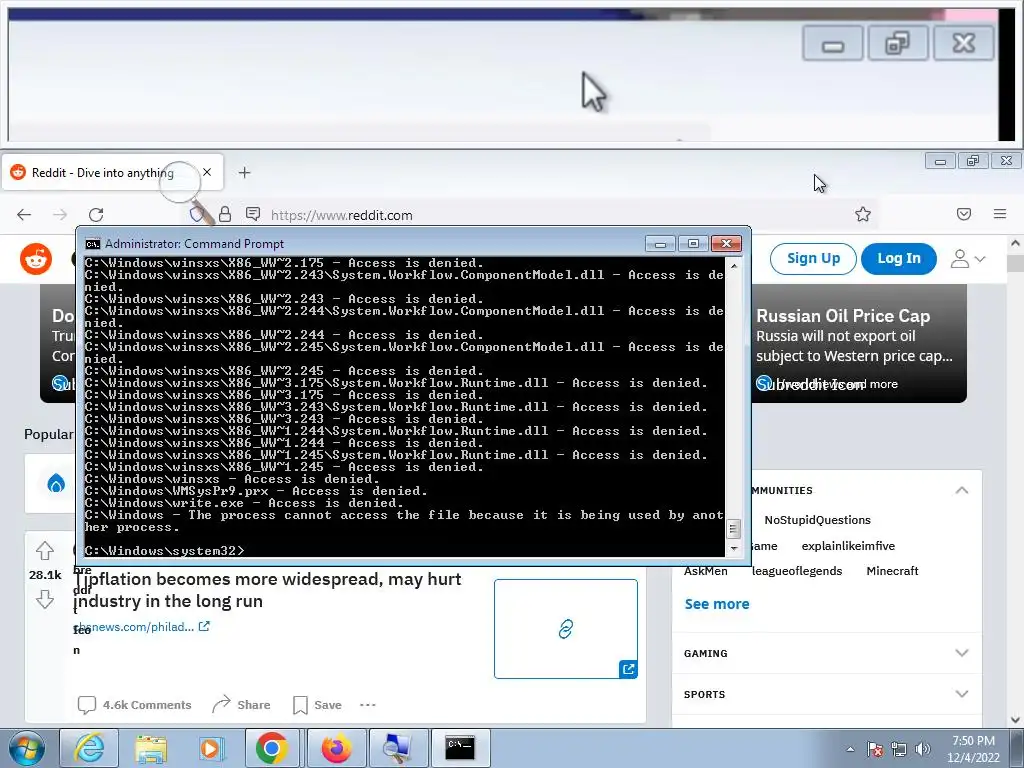Restore down the Firefox window
Screen dimensions: 1024x768
973,161
